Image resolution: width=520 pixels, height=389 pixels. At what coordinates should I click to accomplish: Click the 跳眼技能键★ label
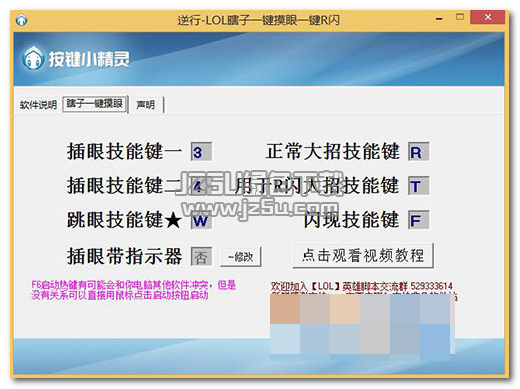124,220
